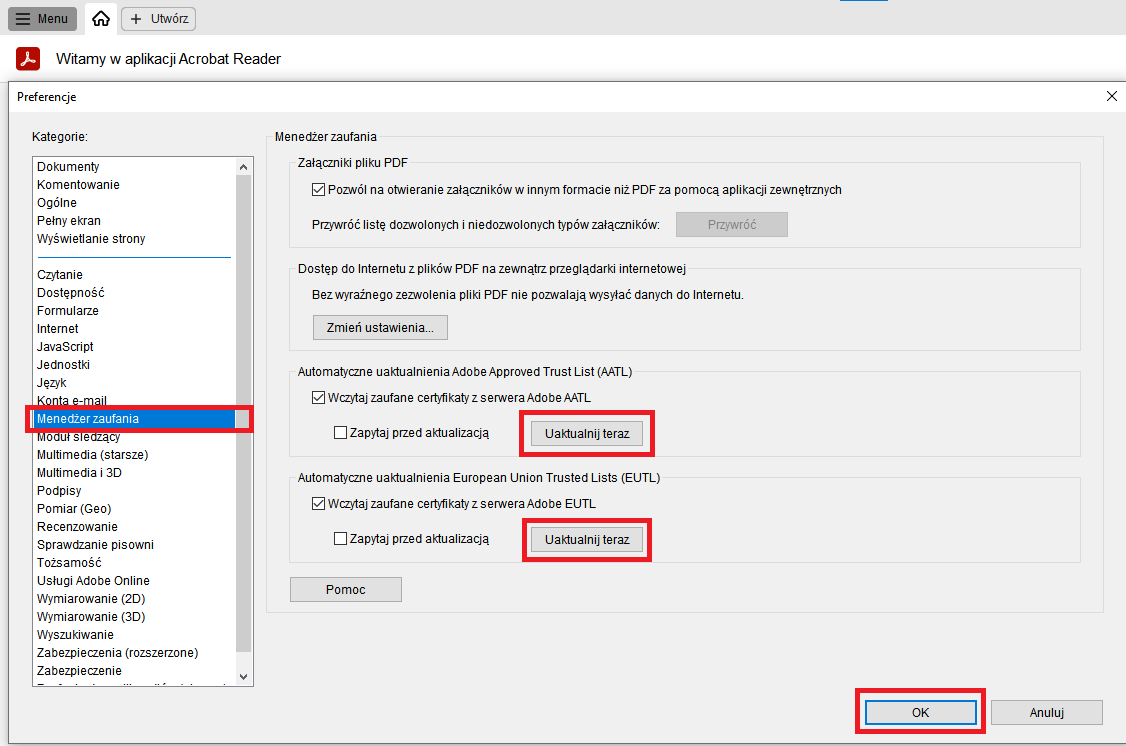
Task: Toggle load trusted certificates from Adobe EUTL
Action: [318, 504]
